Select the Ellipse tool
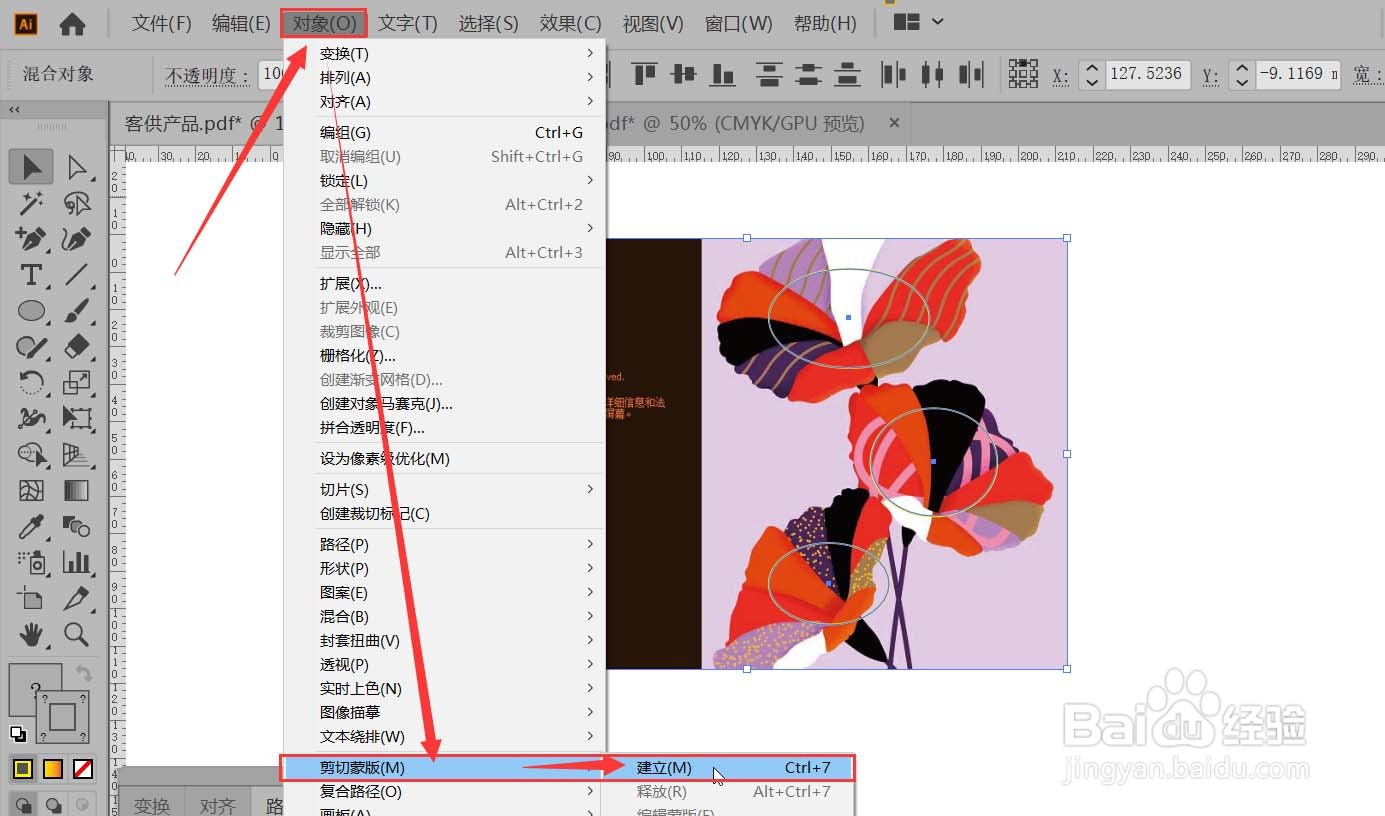Viewport: 1385px width, 816px height. point(31,311)
